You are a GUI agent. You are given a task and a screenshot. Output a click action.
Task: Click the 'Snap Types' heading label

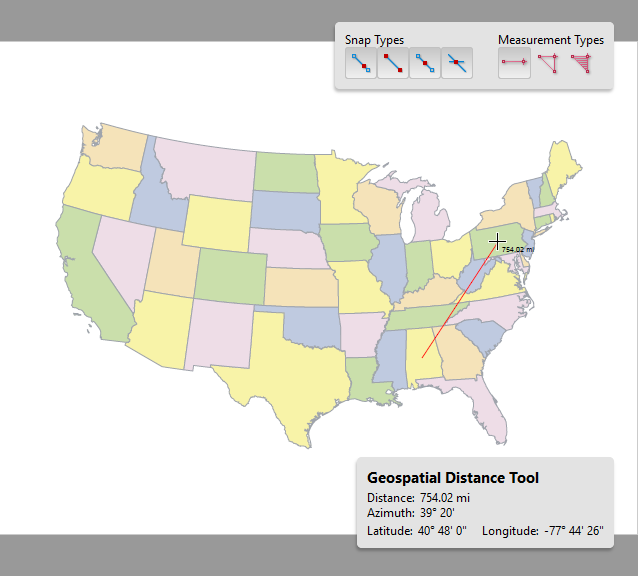pos(374,40)
